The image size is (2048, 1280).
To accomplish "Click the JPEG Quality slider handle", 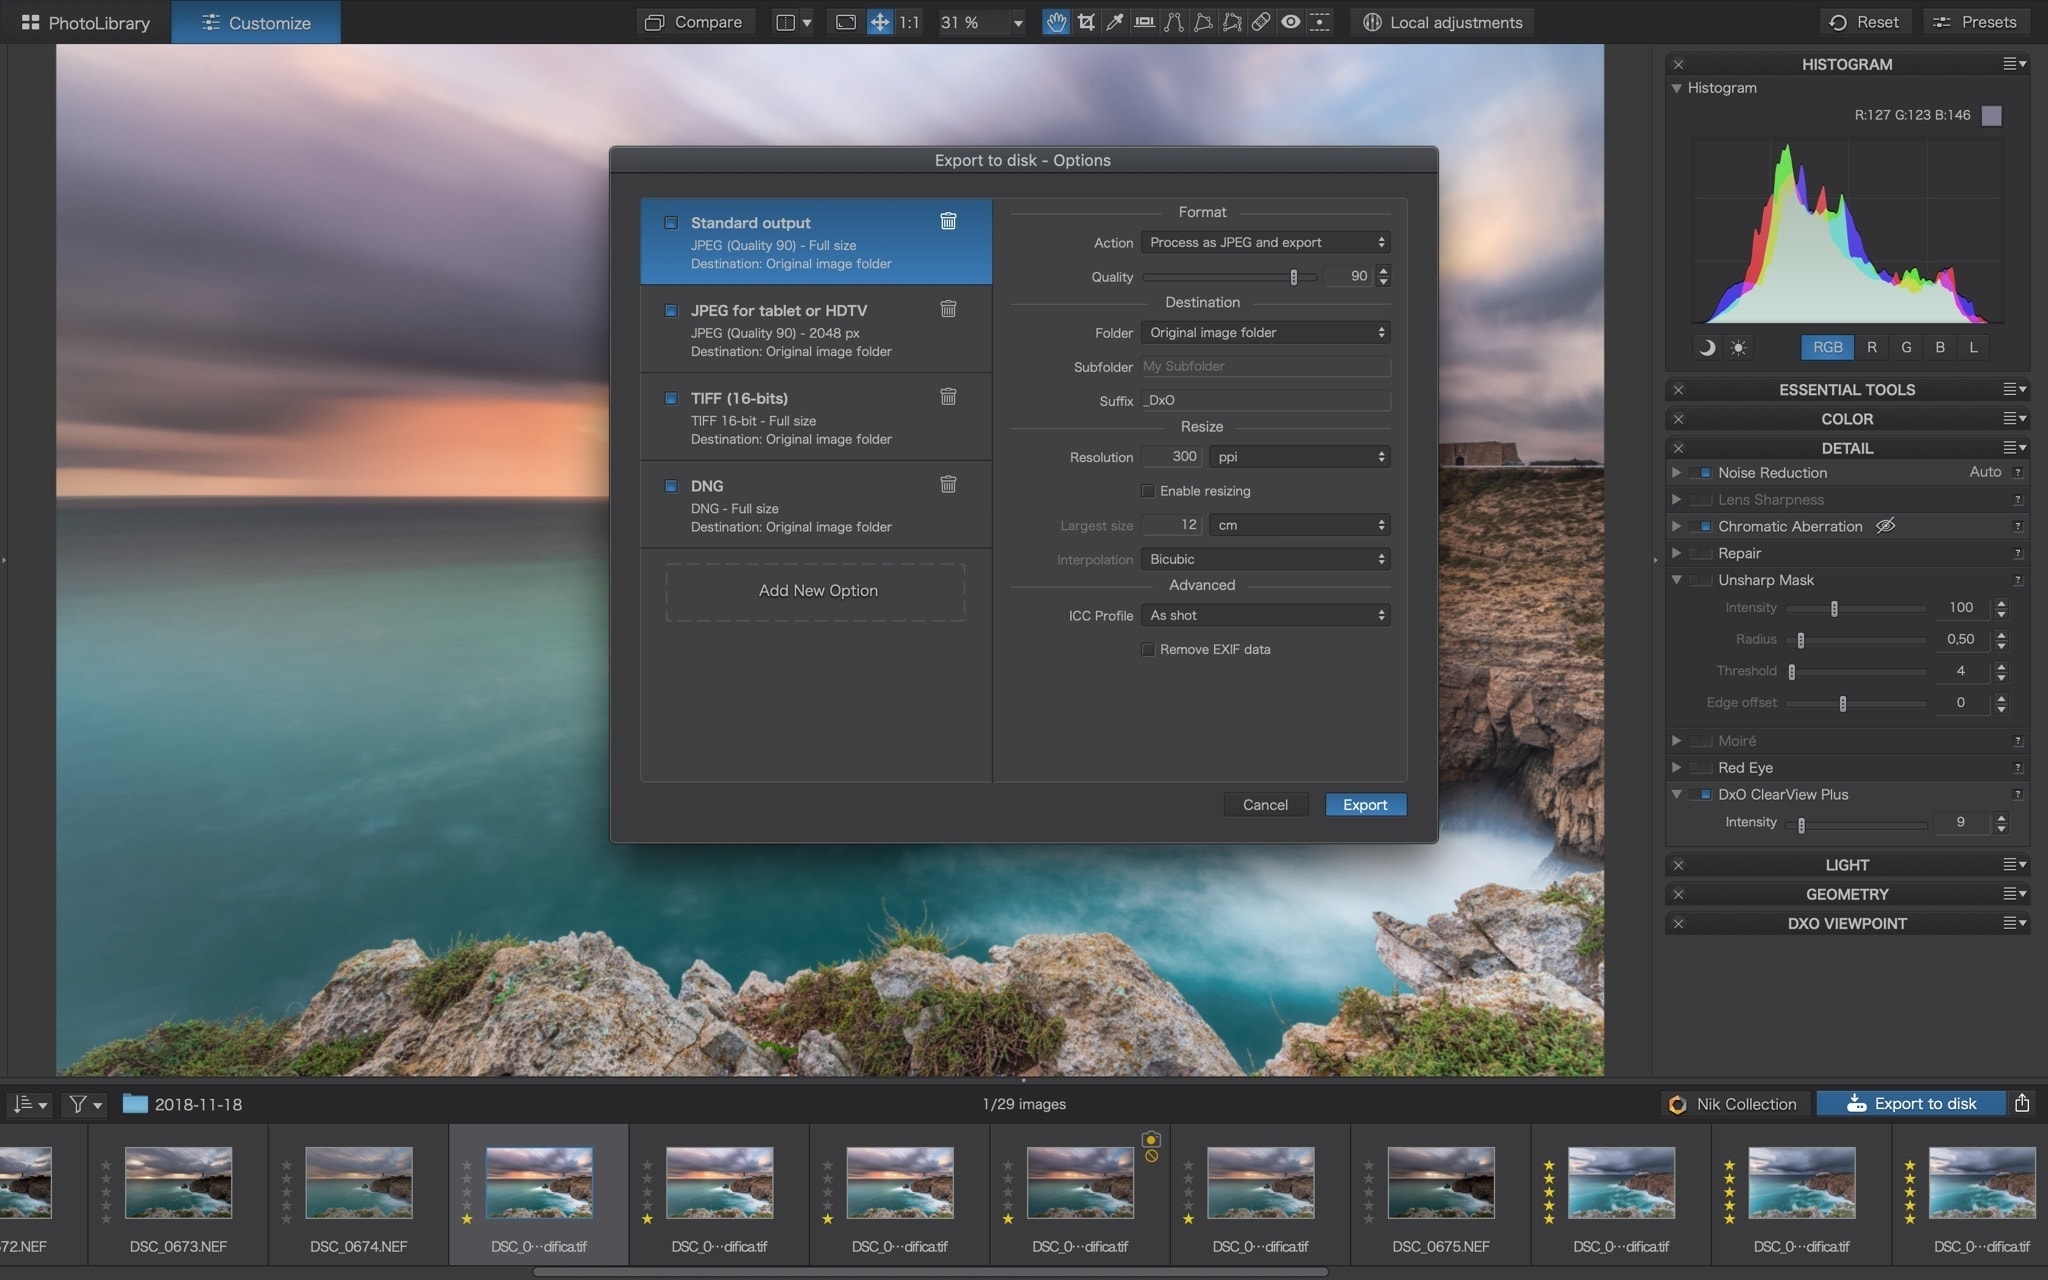I will pos(1294,277).
